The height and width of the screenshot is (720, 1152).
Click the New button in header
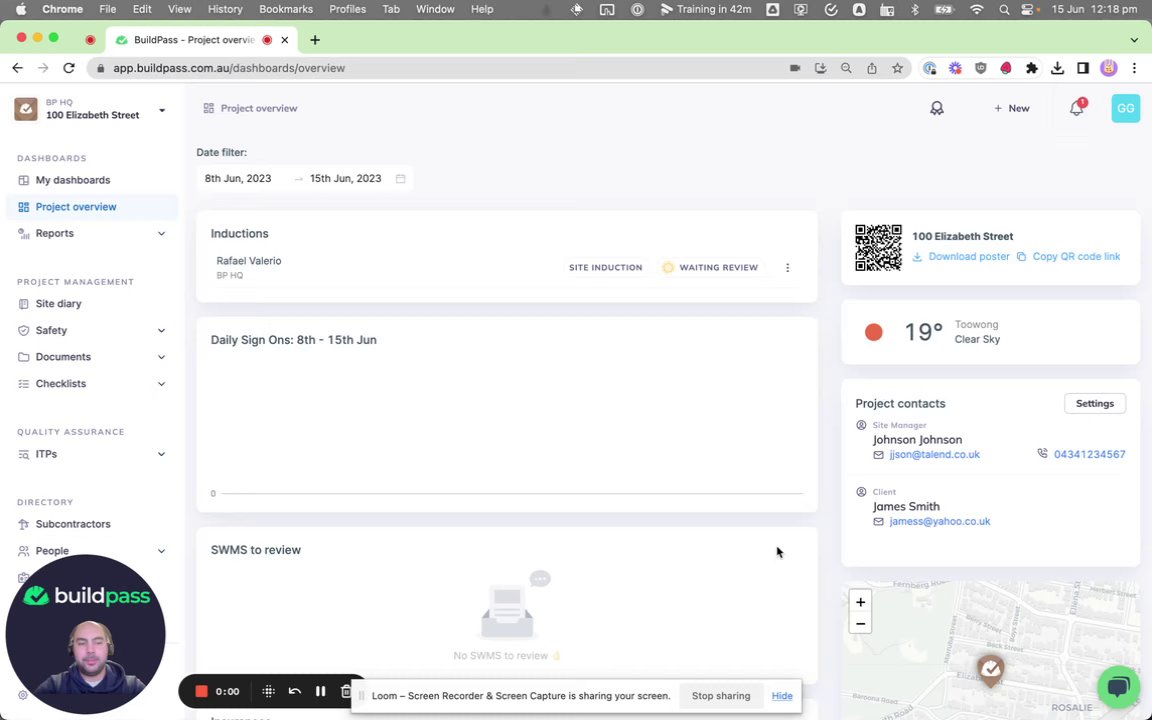(1012, 108)
